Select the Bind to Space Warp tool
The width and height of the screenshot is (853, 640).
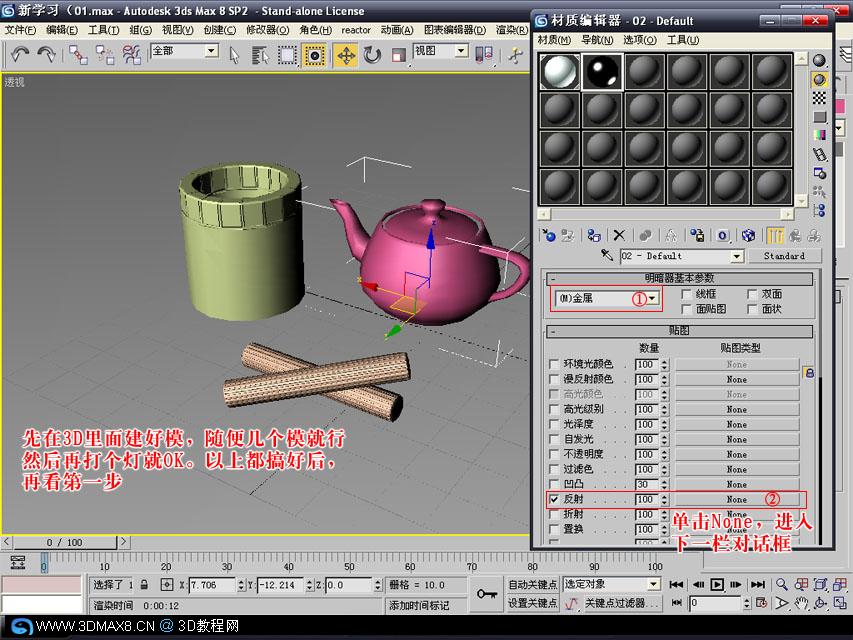131,55
